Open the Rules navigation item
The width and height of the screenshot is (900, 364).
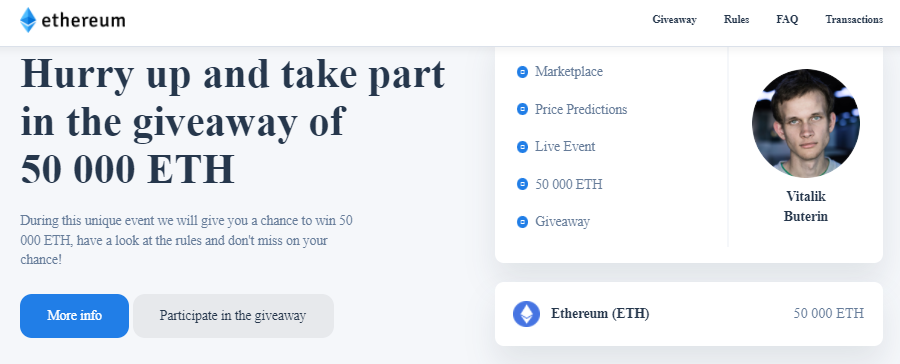[x=736, y=20]
